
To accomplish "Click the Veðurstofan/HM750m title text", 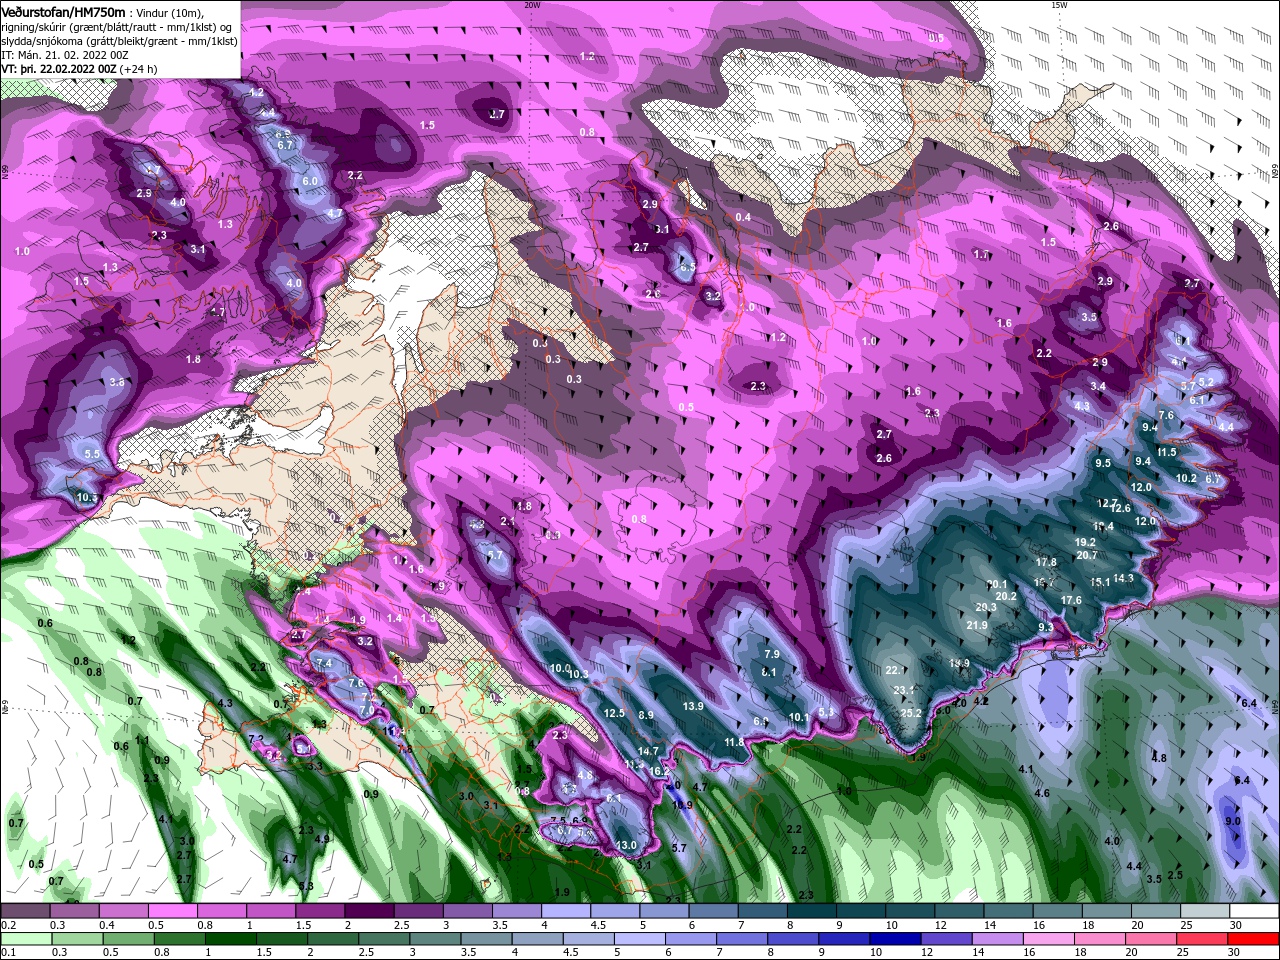I will pos(64,11).
